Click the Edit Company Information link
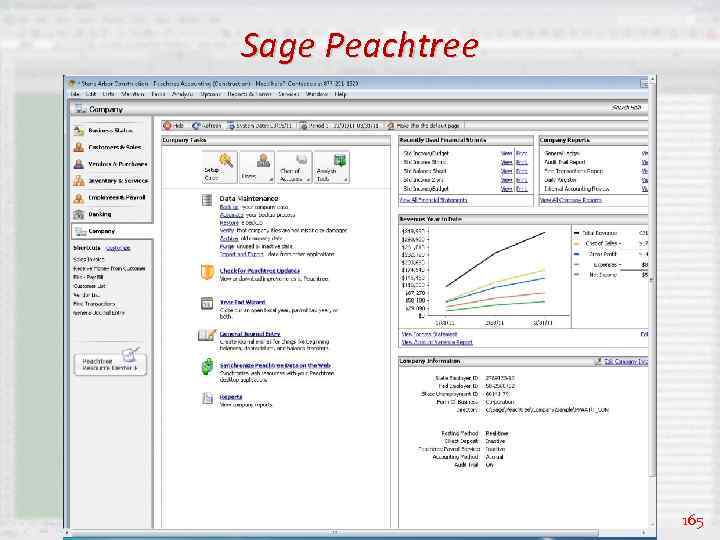The image size is (720, 540). [626, 362]
